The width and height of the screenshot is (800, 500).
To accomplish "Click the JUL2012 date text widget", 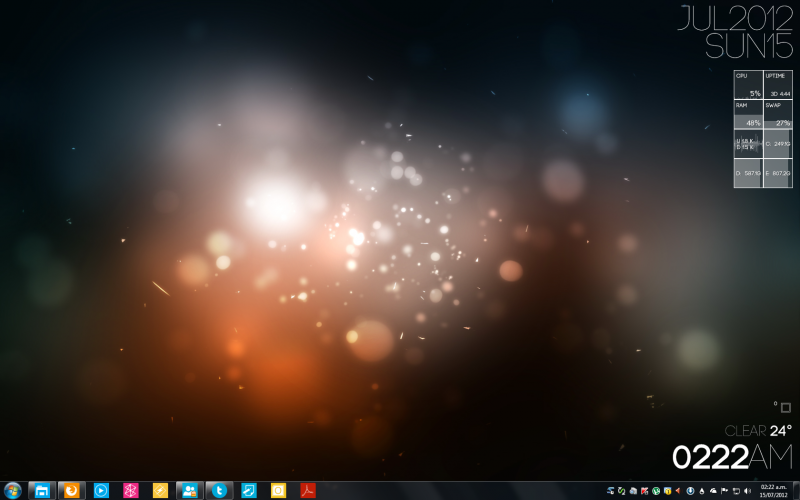I will 735,18.
